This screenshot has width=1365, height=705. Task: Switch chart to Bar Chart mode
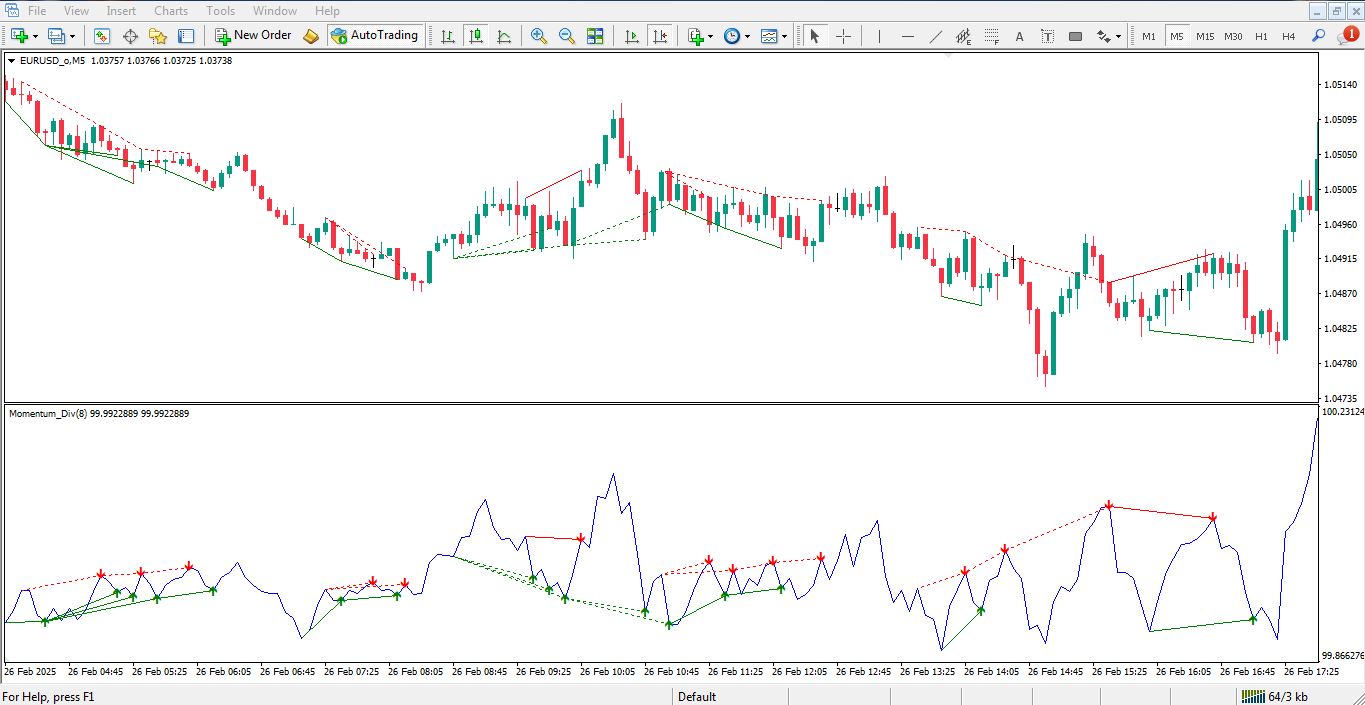click(447, 36)
